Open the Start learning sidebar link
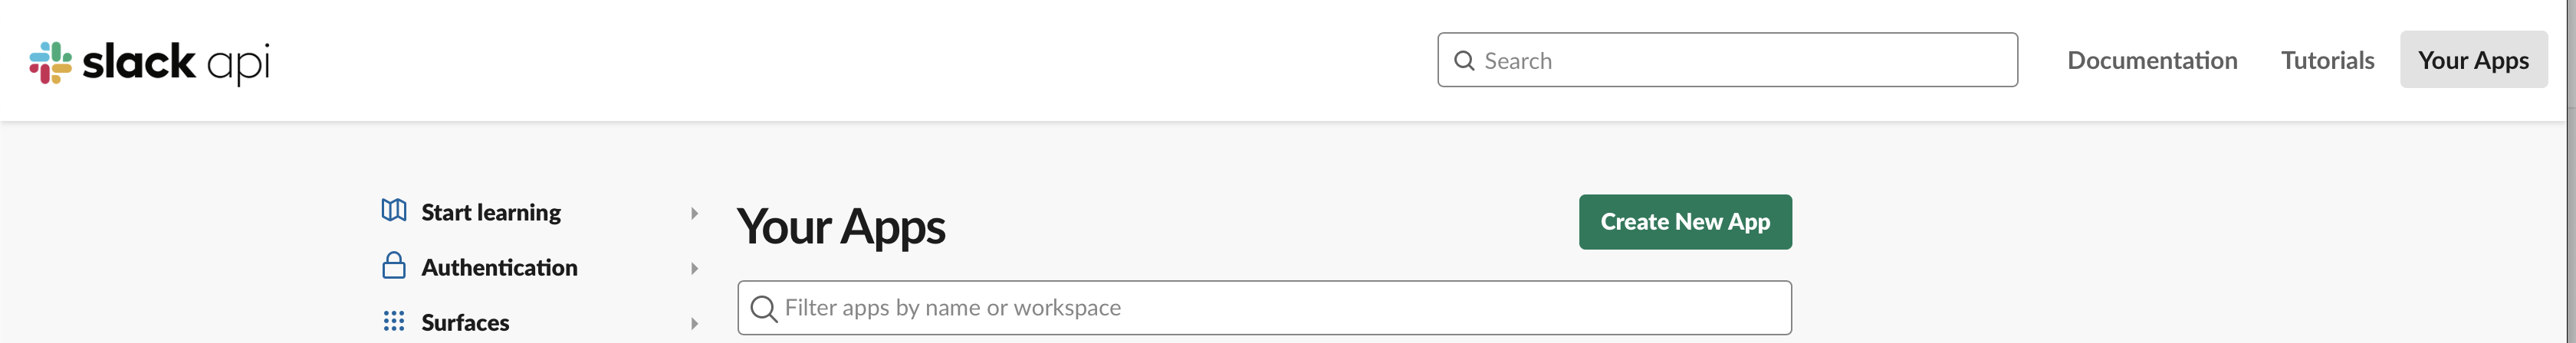Viewport: 2576px width, 343px height. click(491, 212)
